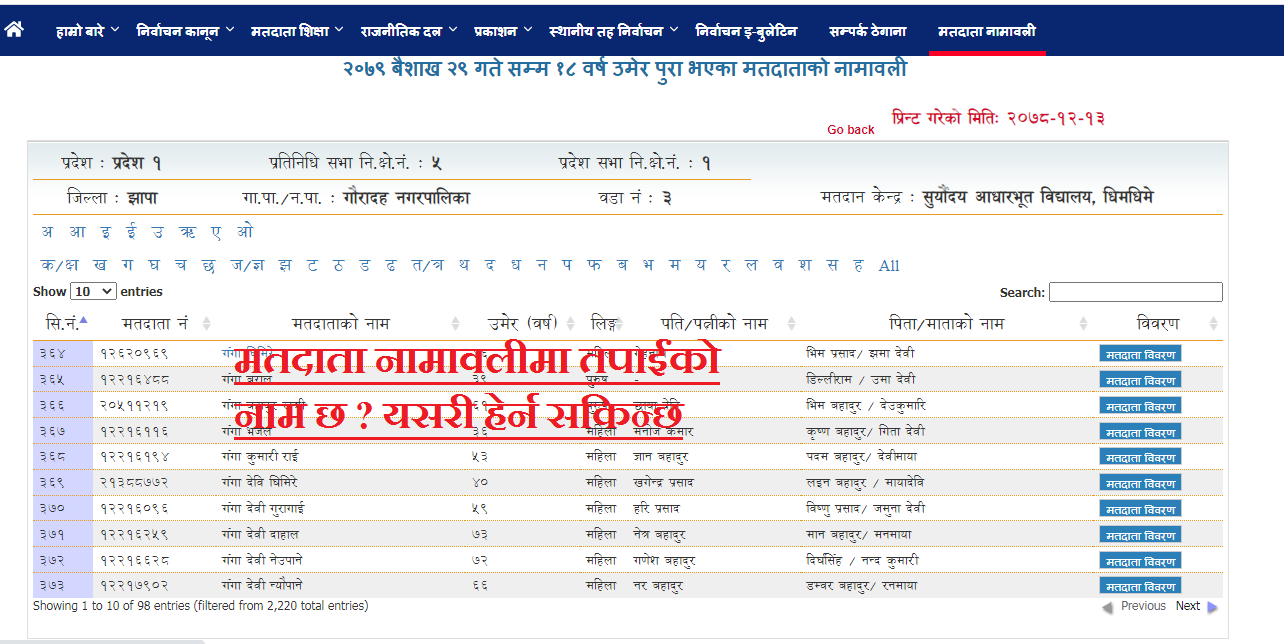Filter names by letter प

tap(567, 265)
